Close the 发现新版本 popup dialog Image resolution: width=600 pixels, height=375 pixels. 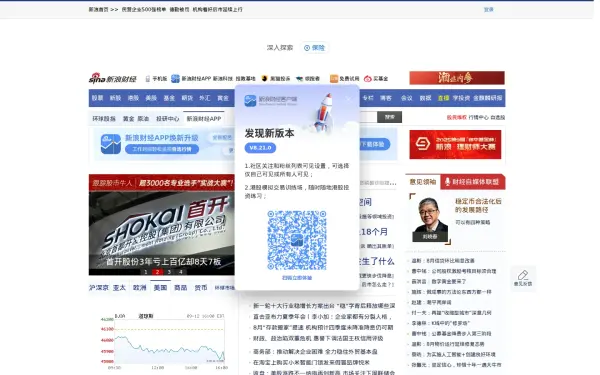tap(348, 99)
